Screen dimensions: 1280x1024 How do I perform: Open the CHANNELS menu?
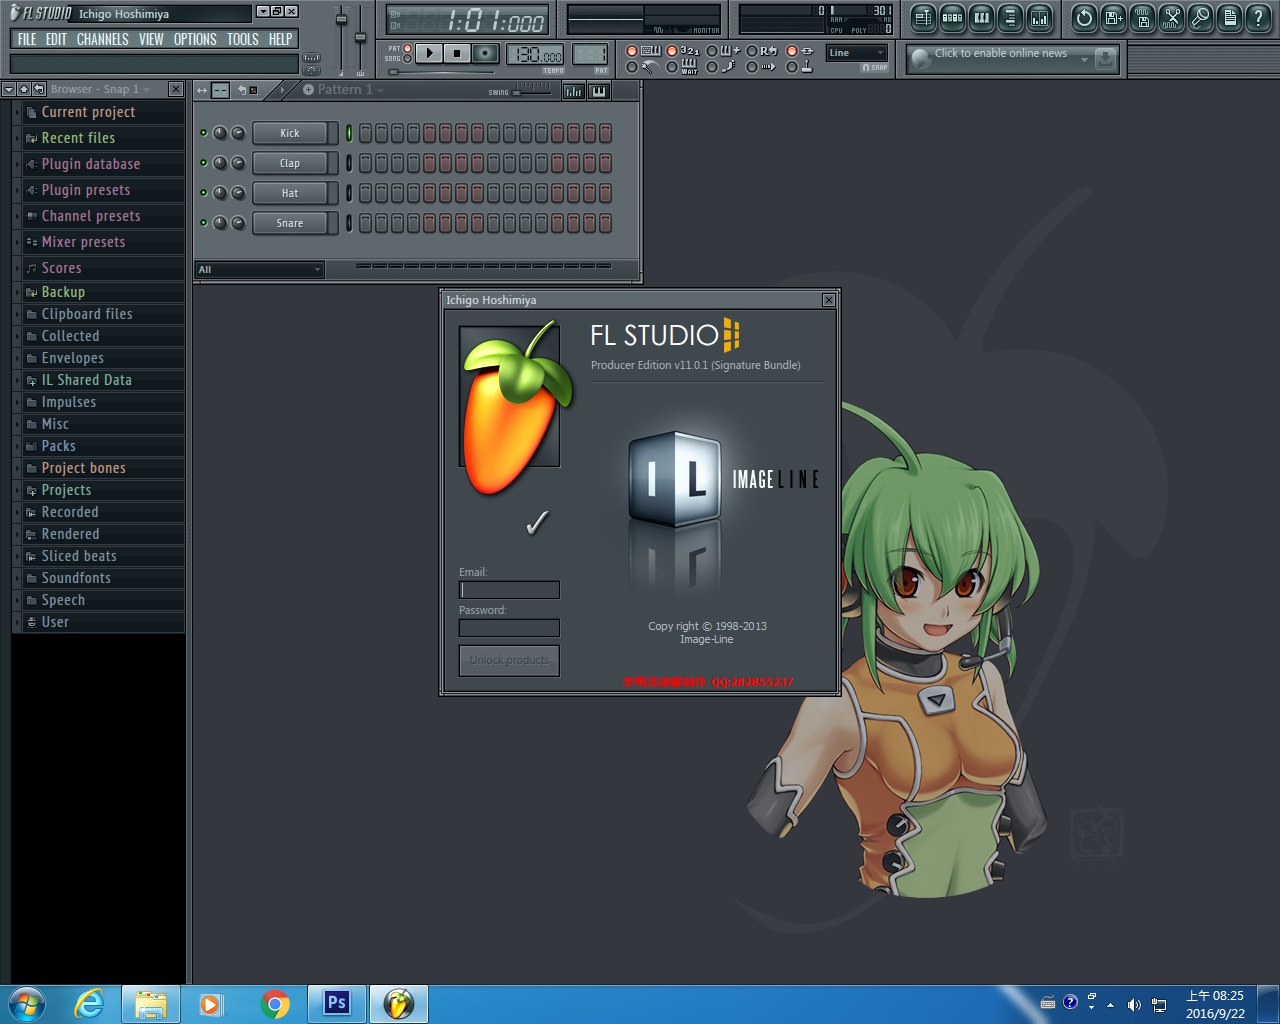(102, 39)
